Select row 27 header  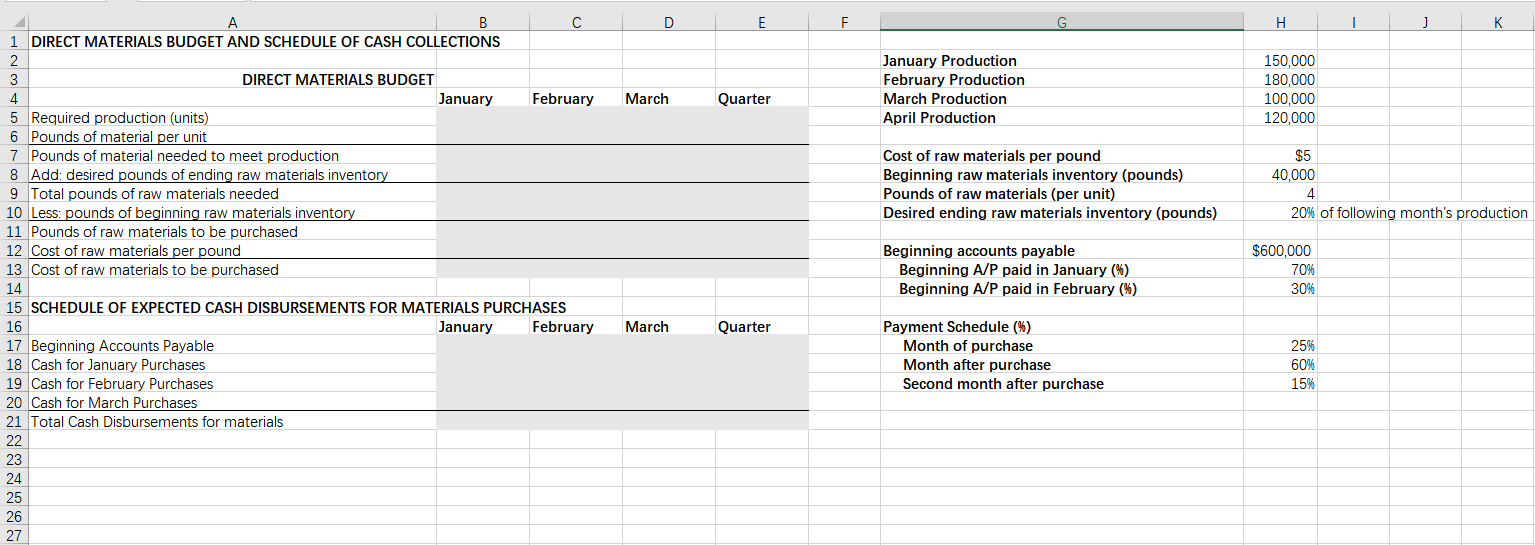click(14, 536)
